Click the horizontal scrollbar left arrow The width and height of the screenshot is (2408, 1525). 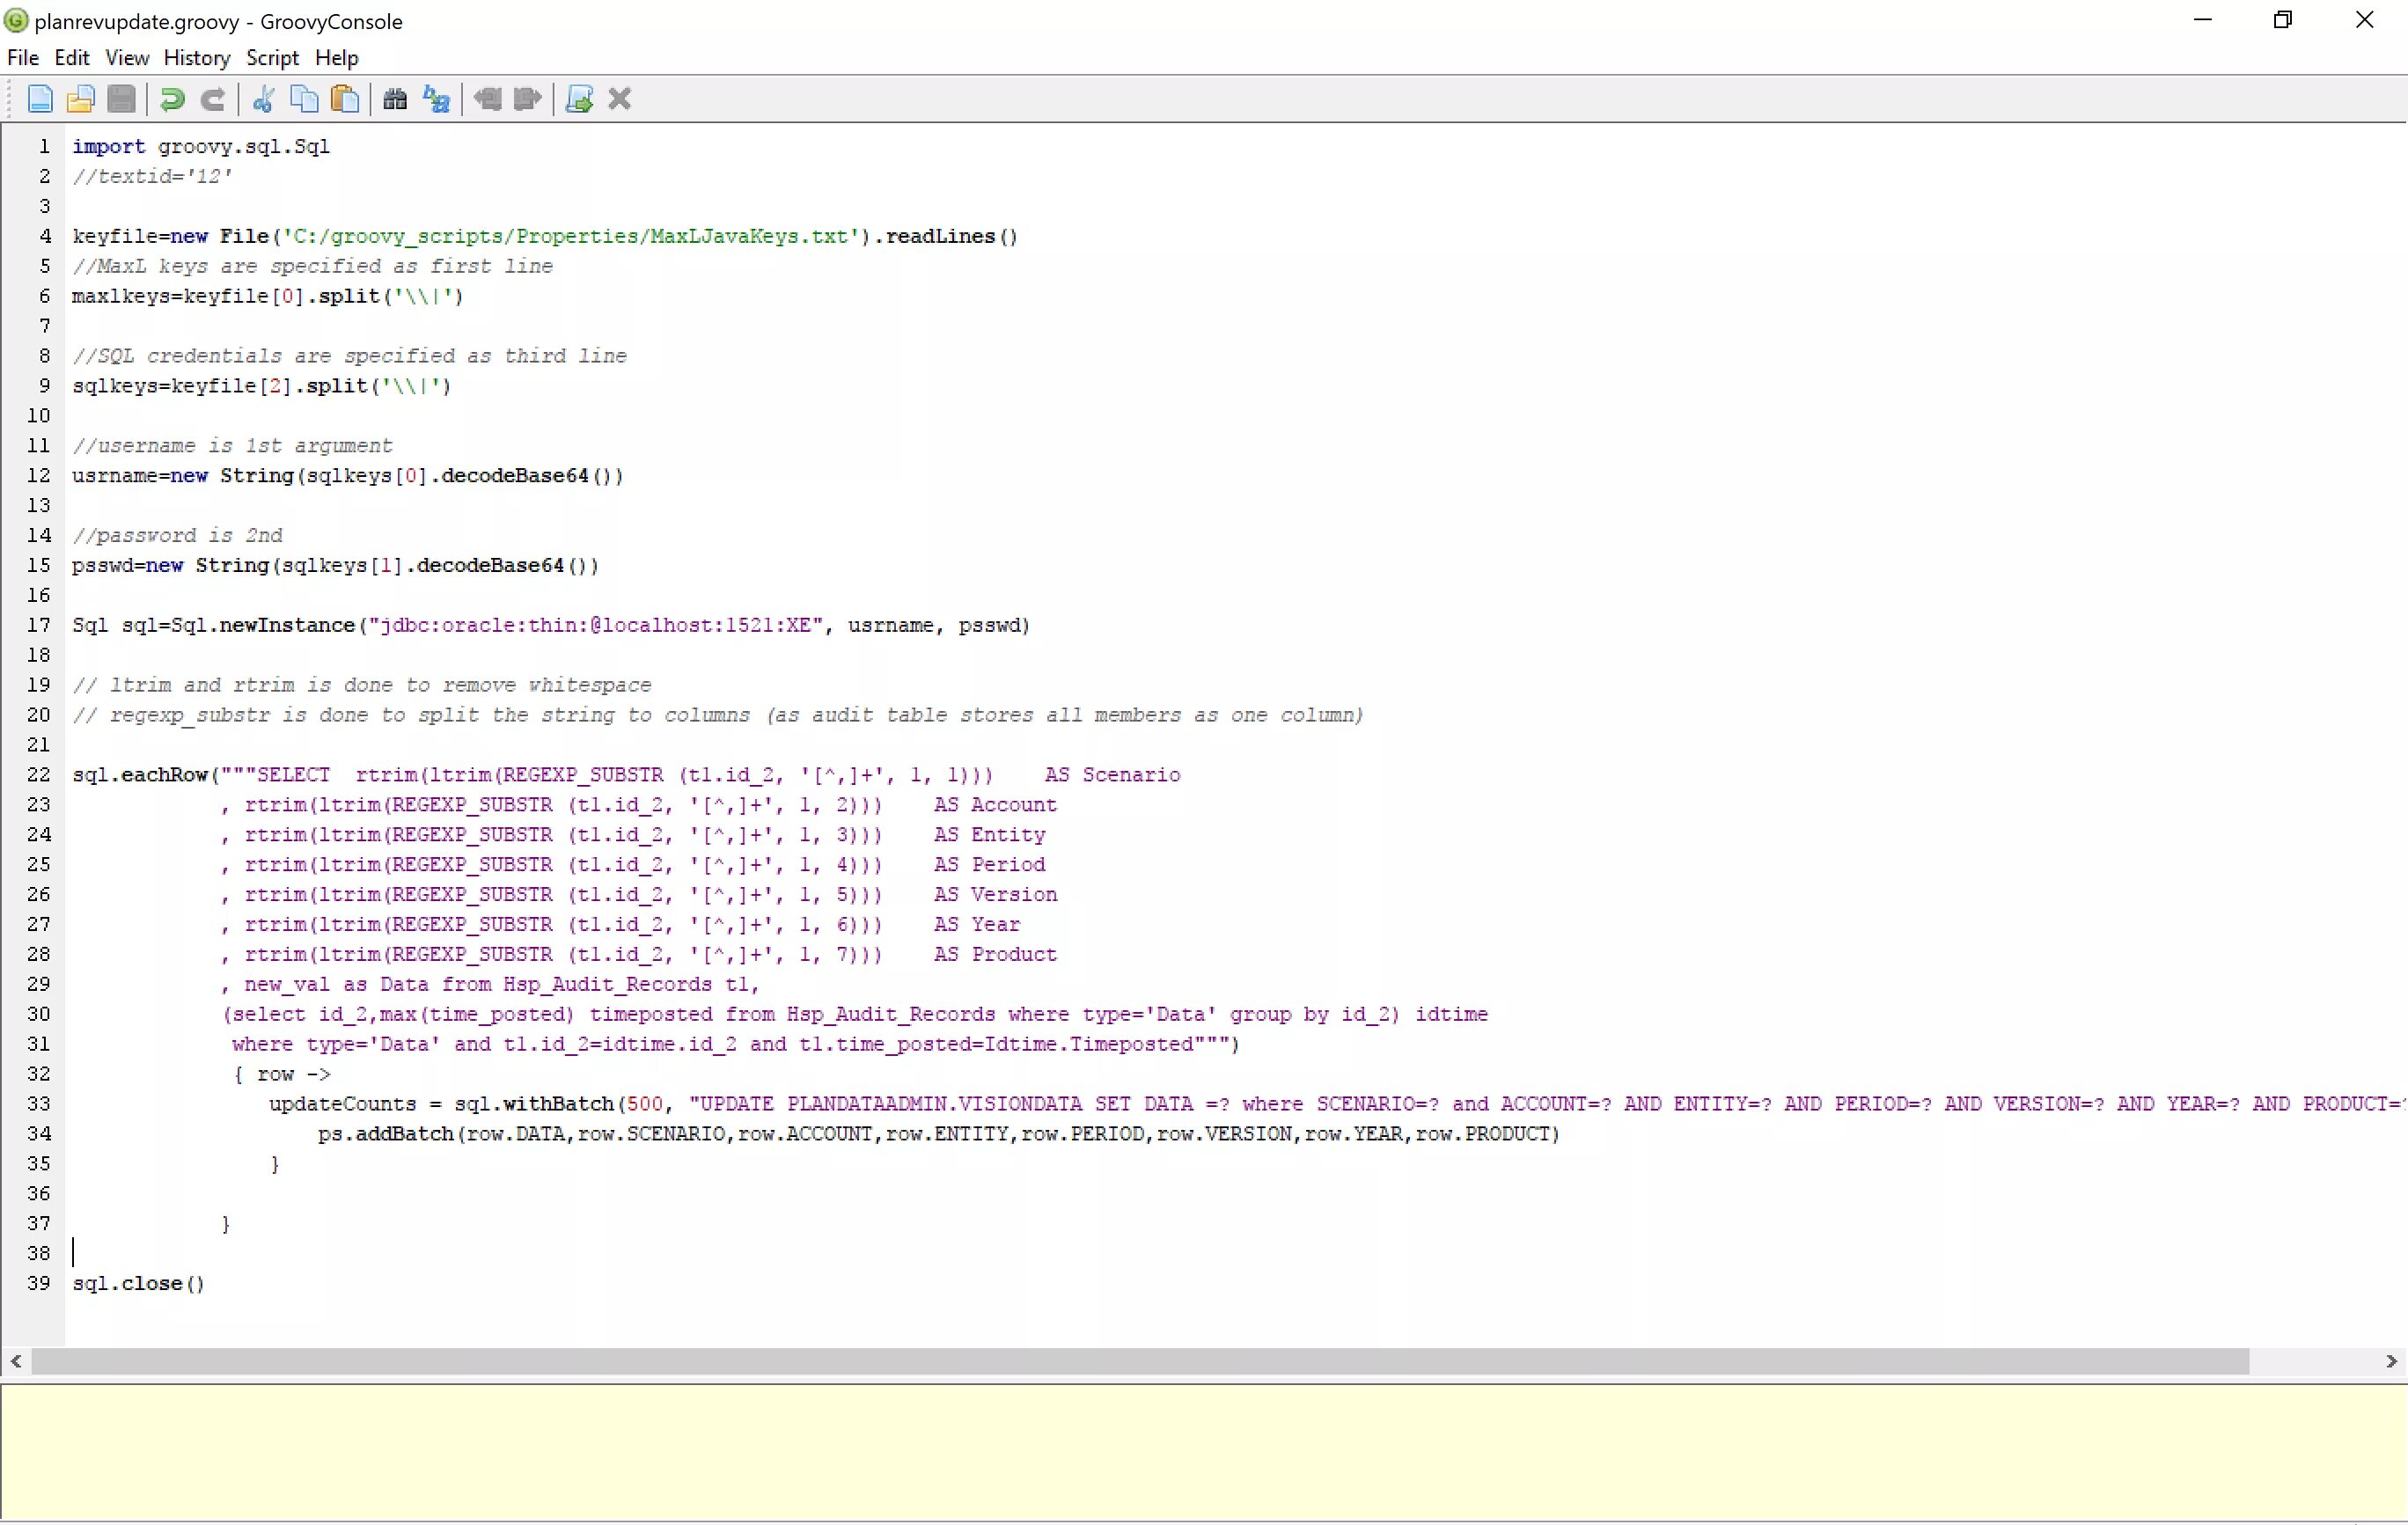point(16,1361)
